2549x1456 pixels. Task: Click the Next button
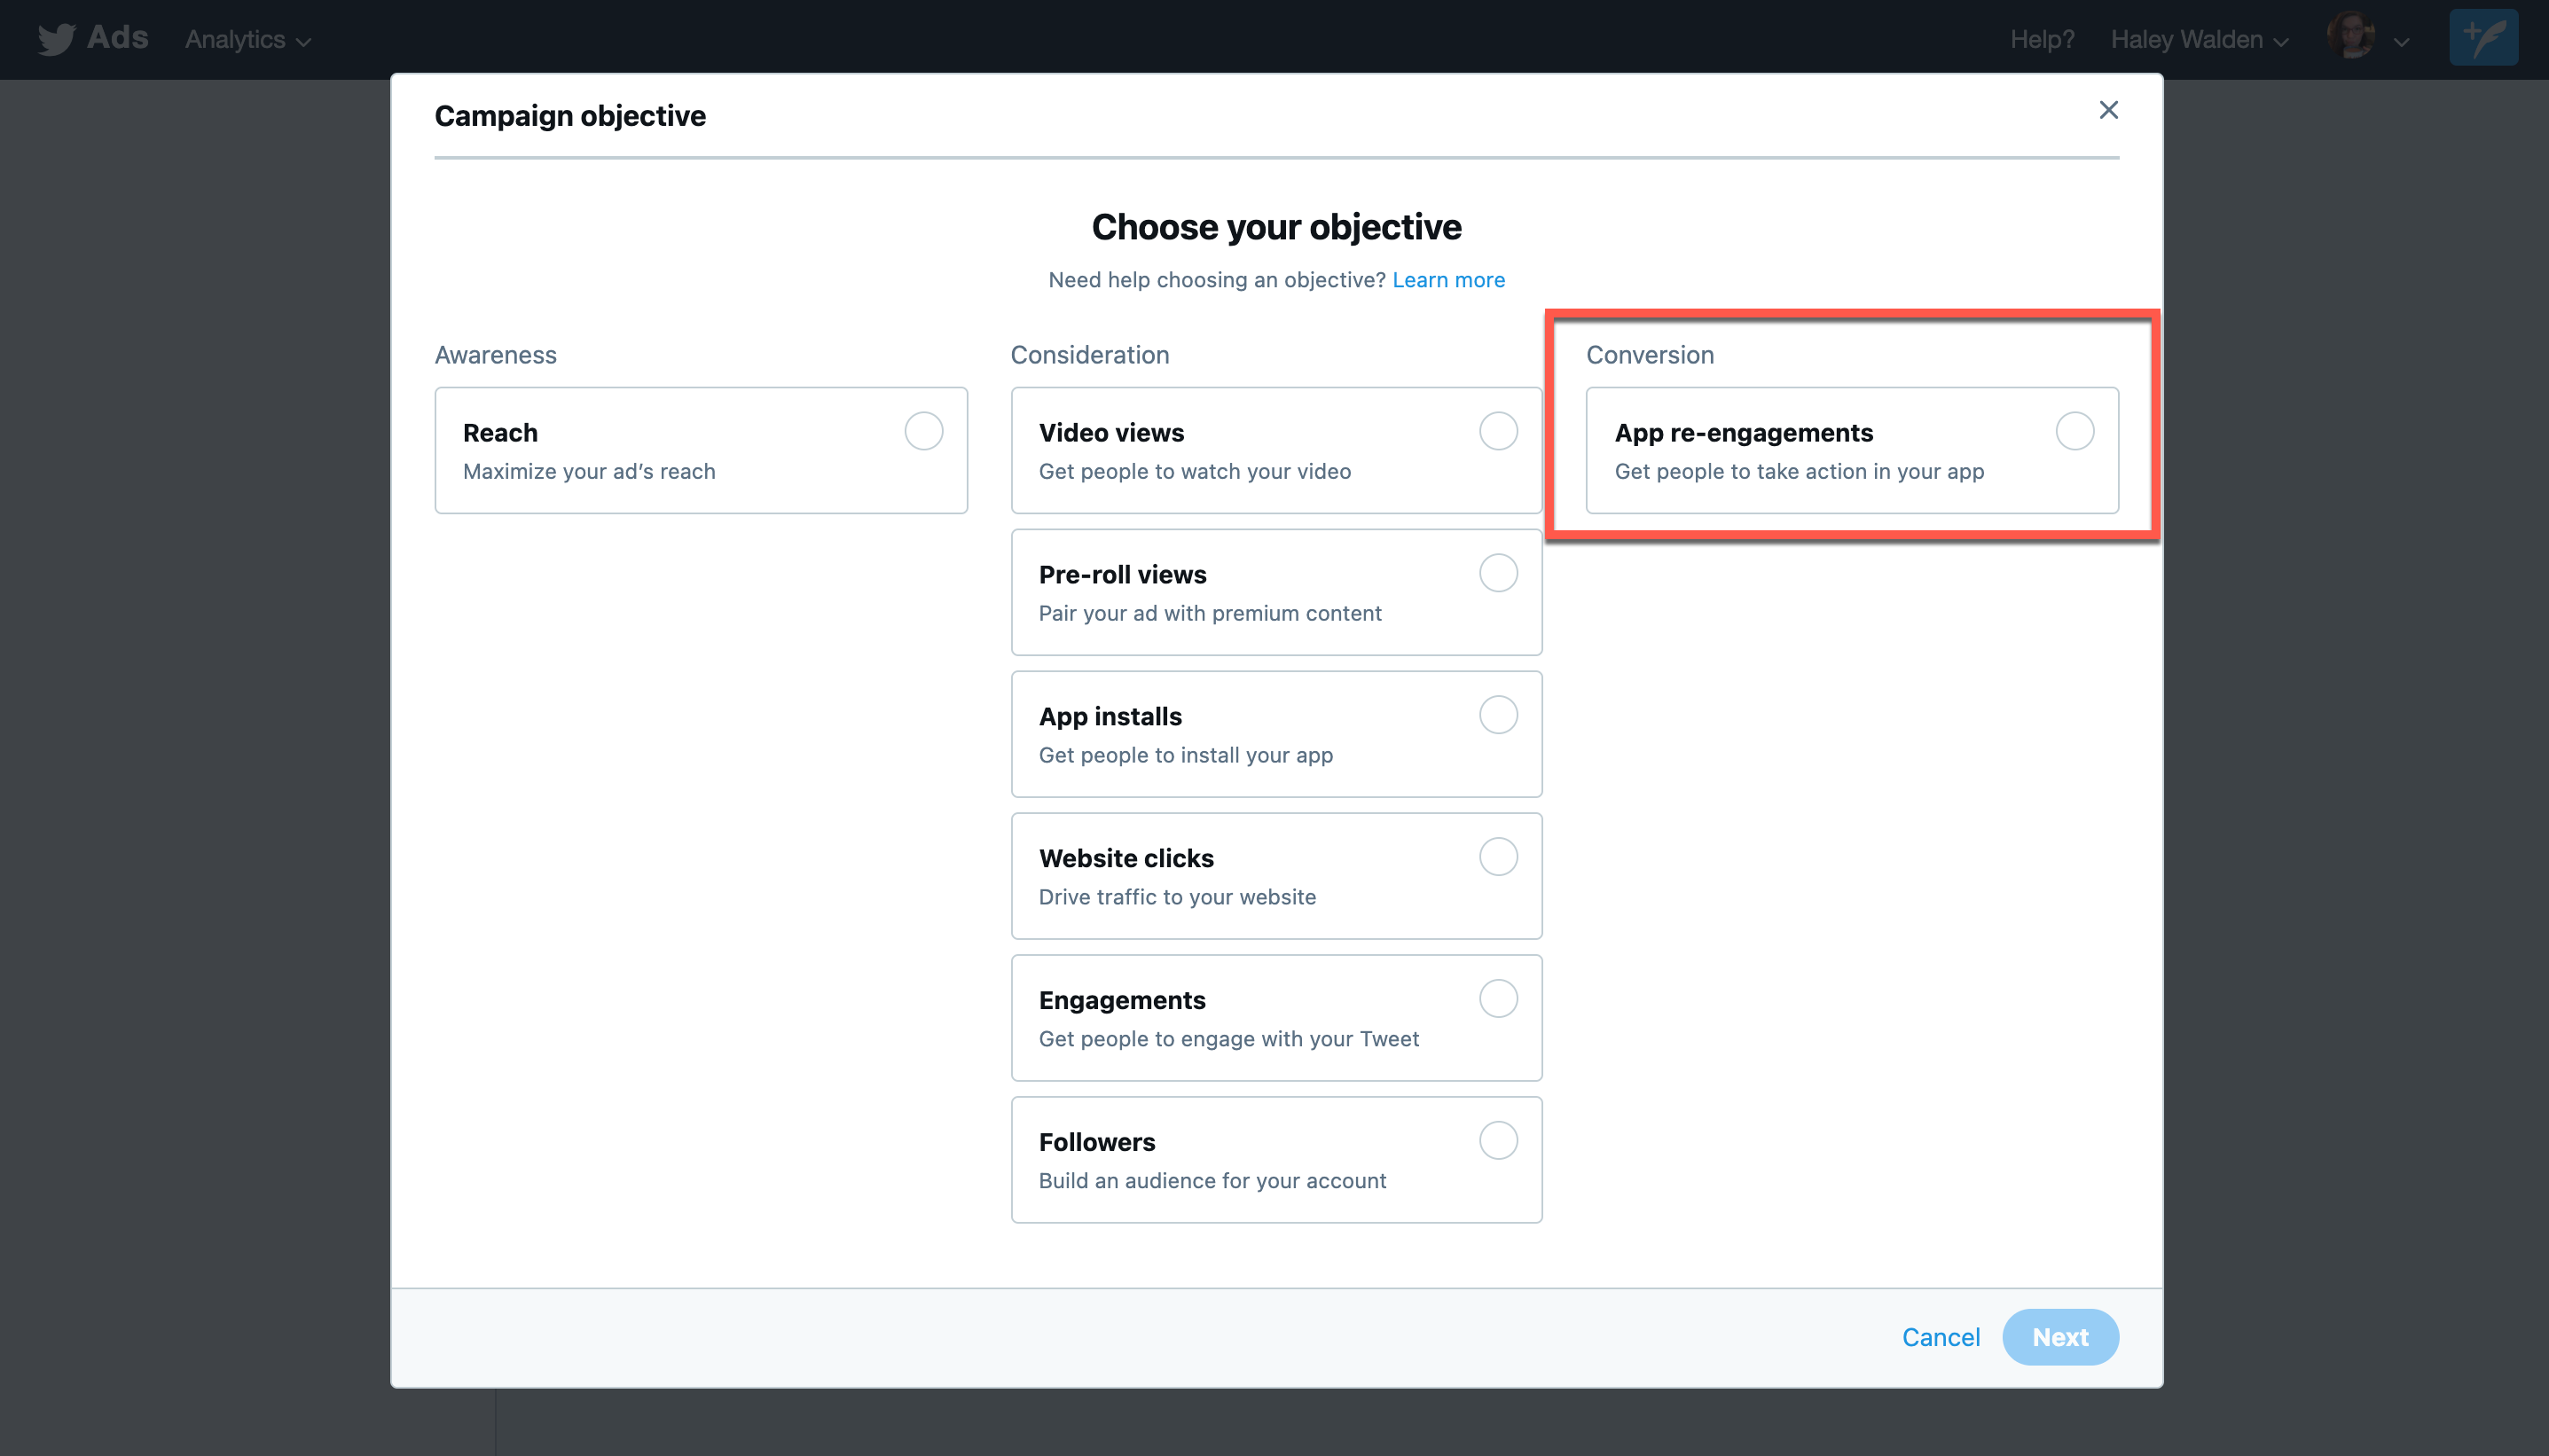(2059, 1337)
